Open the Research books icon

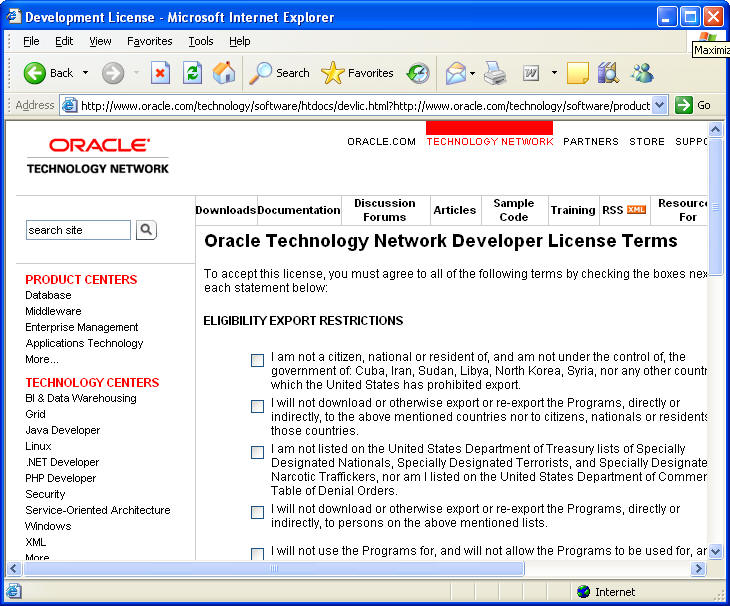pyautogui.click(x=608, y=73)
